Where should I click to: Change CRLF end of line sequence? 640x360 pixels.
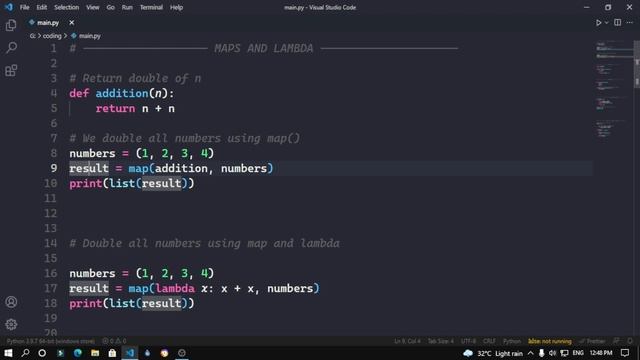489,341
